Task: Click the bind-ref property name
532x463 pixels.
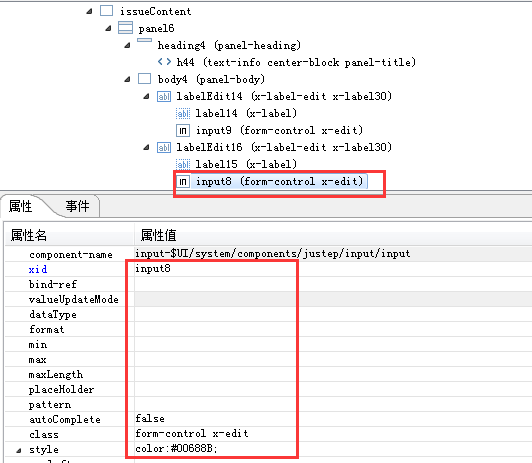Action: [x=53, y=284]
